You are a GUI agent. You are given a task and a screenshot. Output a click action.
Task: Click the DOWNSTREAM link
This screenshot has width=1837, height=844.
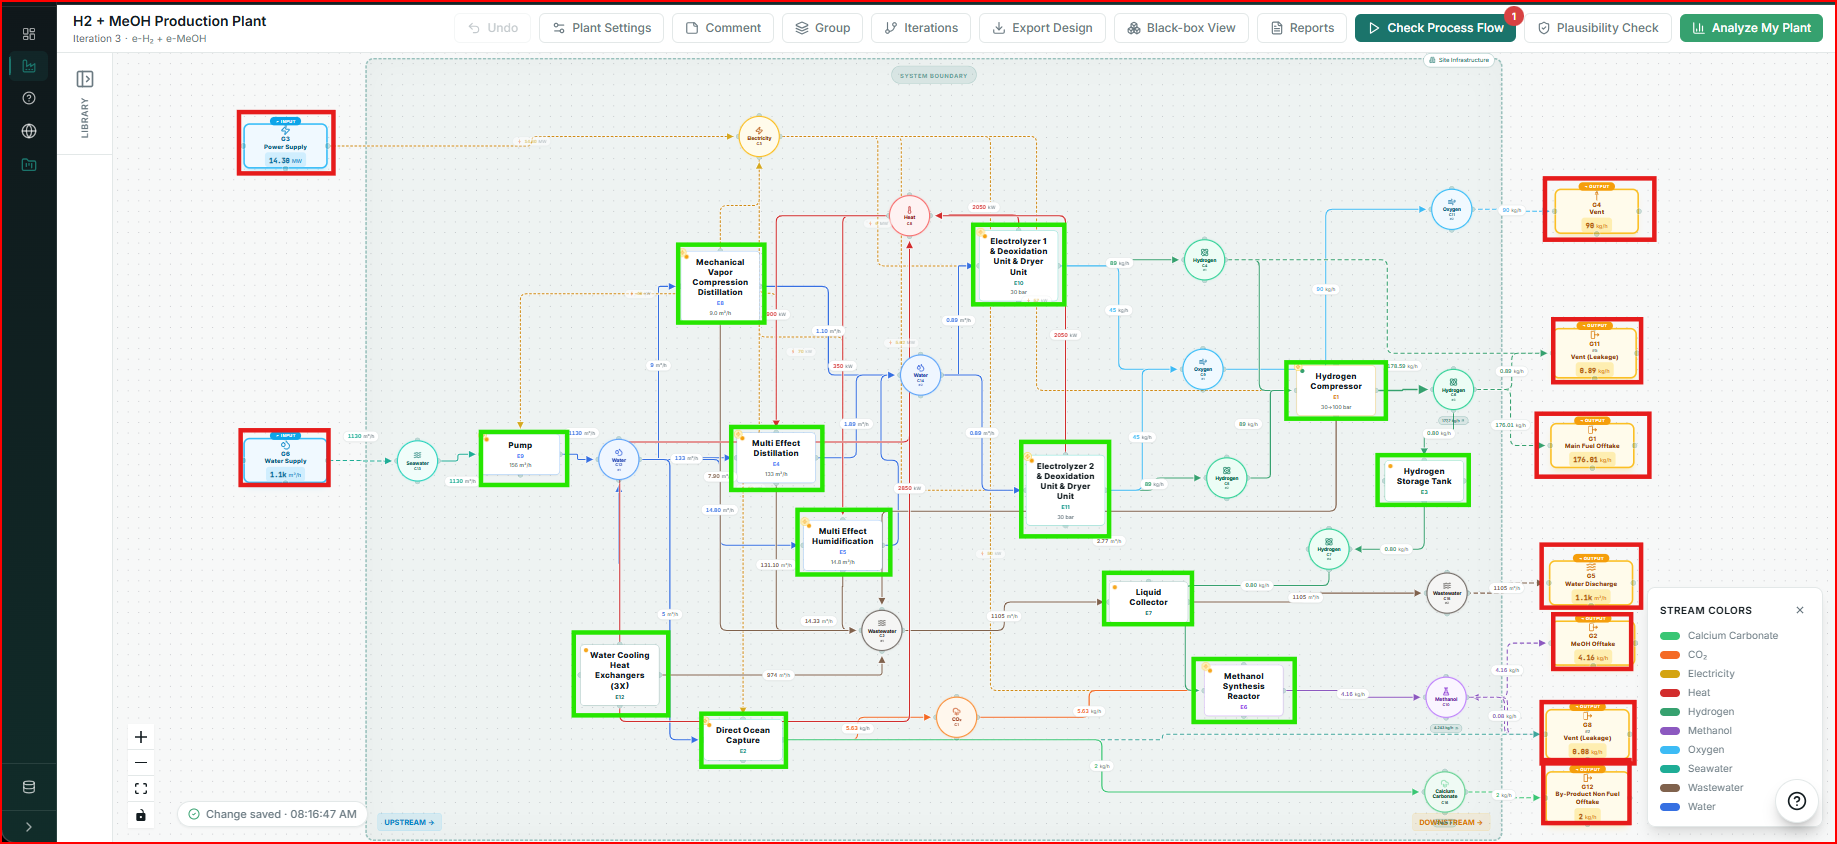pyautogui.click(x=1451, y=822)
